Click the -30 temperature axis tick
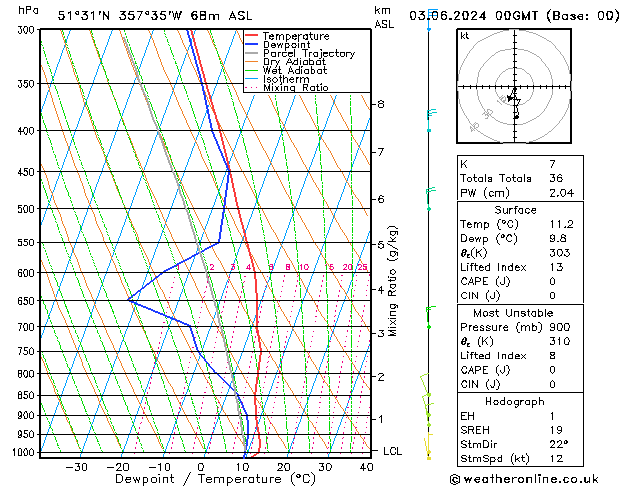 pyautogui.click(x=76, y=467)
